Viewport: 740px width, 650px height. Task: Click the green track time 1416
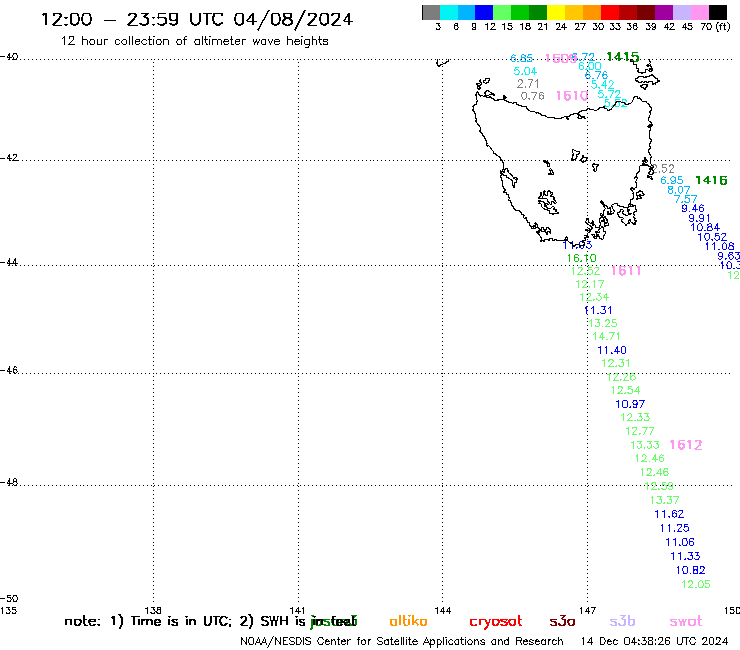(711, 180)
